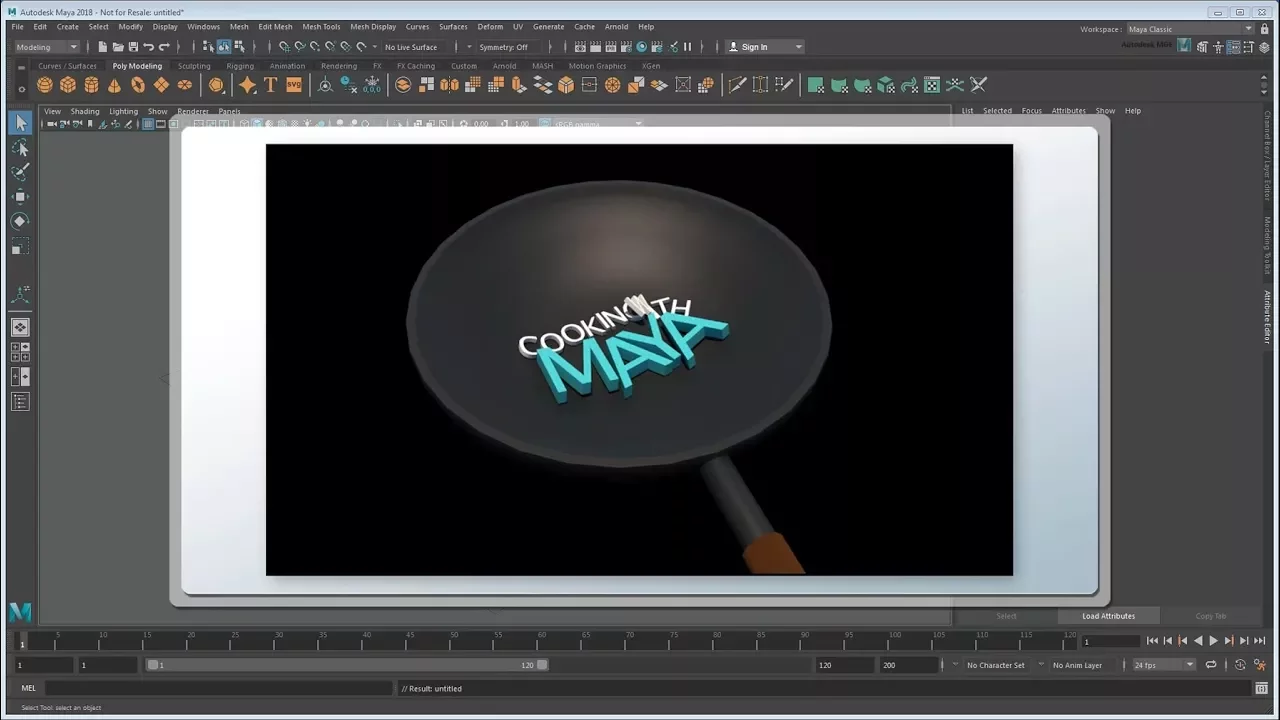The image size is (1280, 720).
Task: Create a polygon sphere from the shelf
Action: click(x=45, y=85)
